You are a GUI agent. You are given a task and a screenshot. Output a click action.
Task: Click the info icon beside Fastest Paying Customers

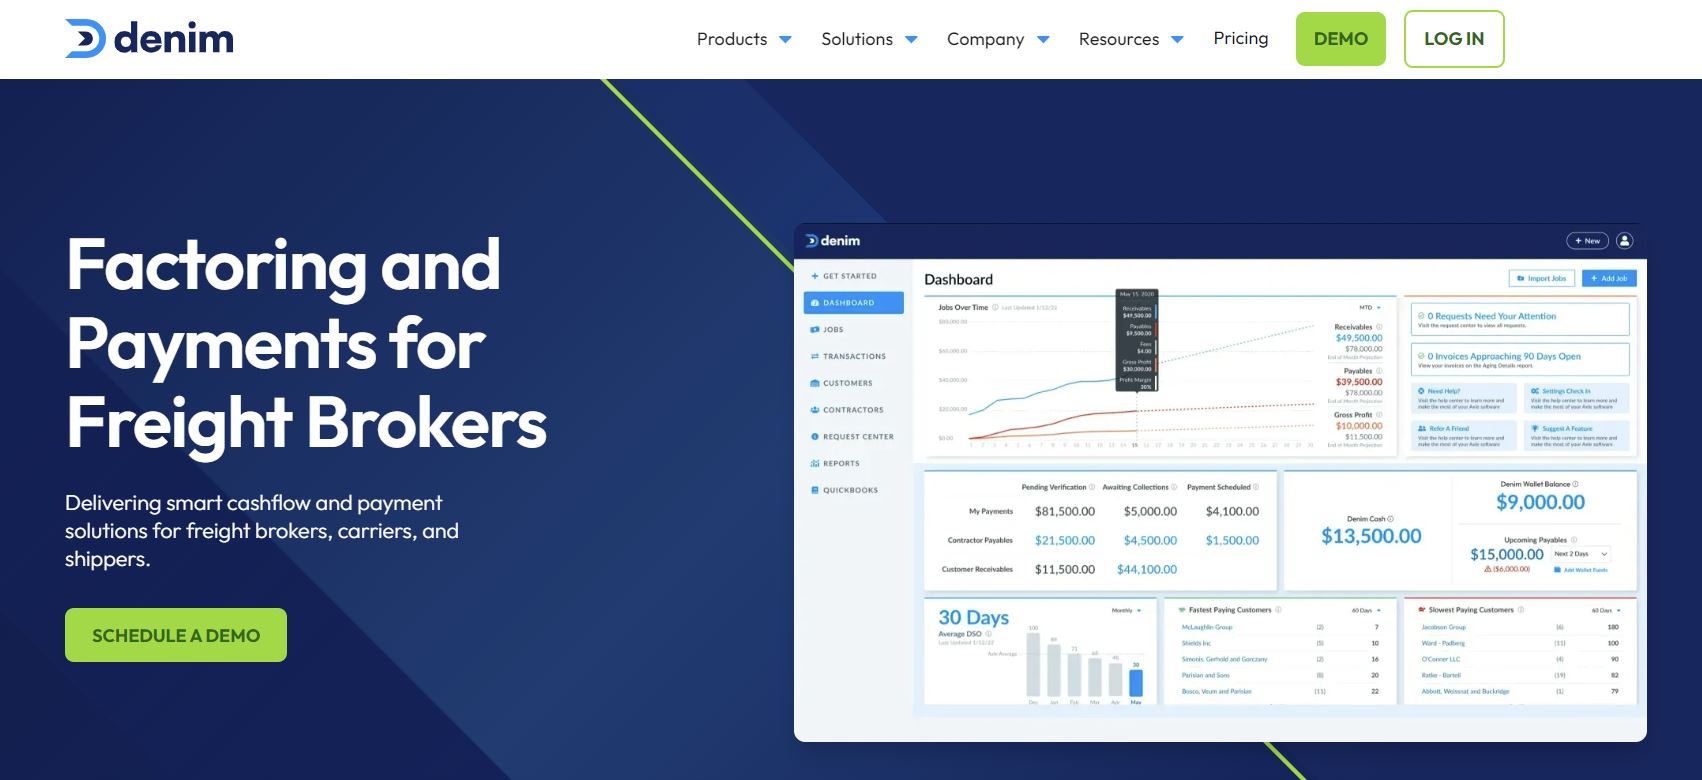(1278, 610)
